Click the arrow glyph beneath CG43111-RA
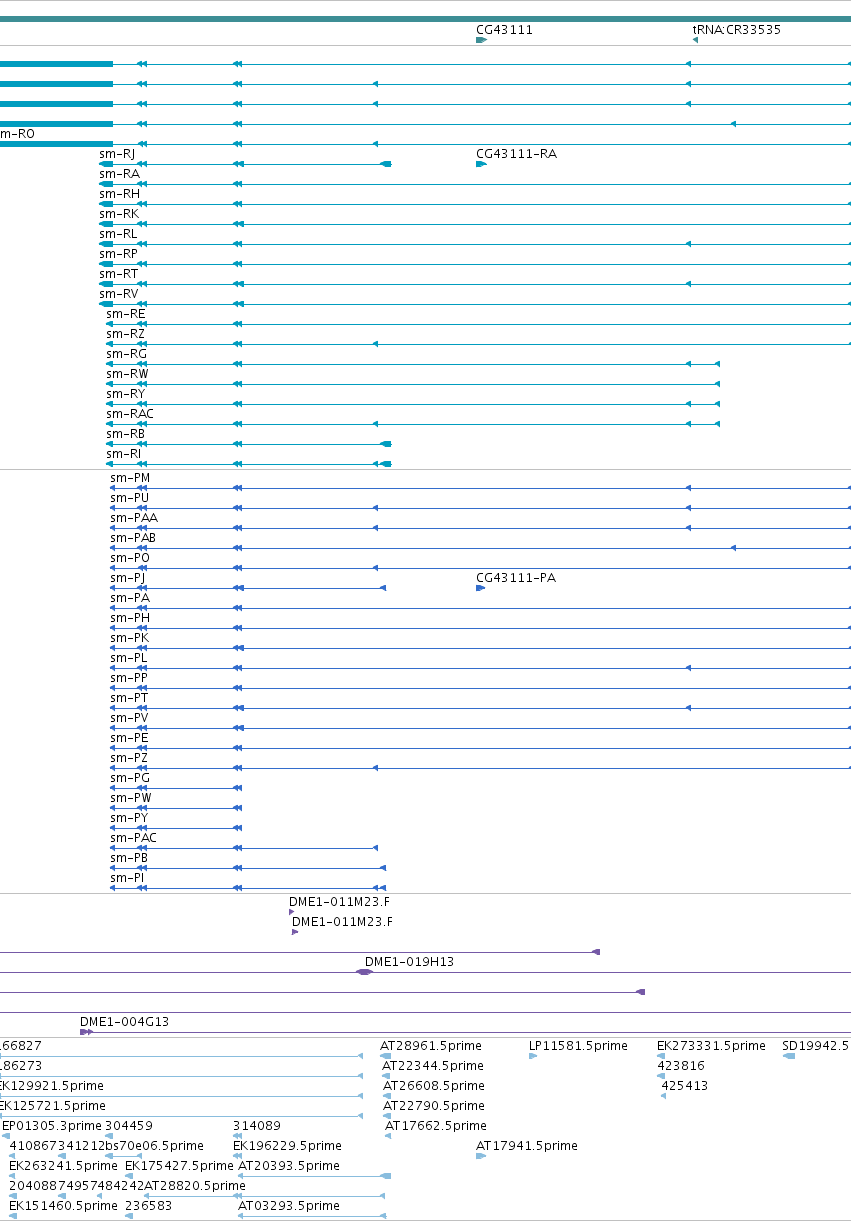Image resolution: width=851 pixels, height=1221 pixels. (481, 164)
